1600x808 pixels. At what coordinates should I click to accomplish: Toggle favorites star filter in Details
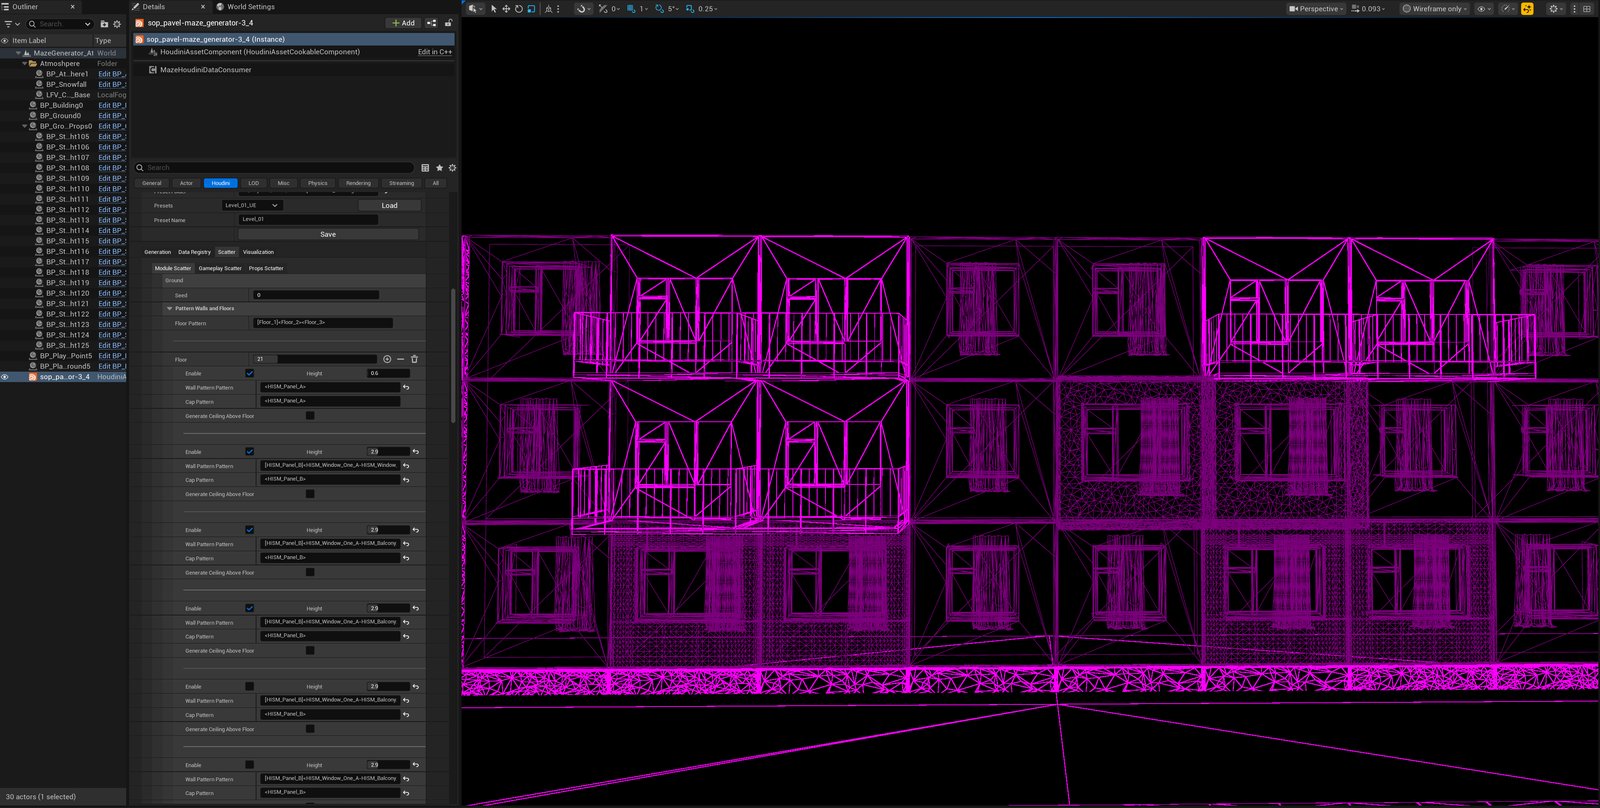click(439, 168)
